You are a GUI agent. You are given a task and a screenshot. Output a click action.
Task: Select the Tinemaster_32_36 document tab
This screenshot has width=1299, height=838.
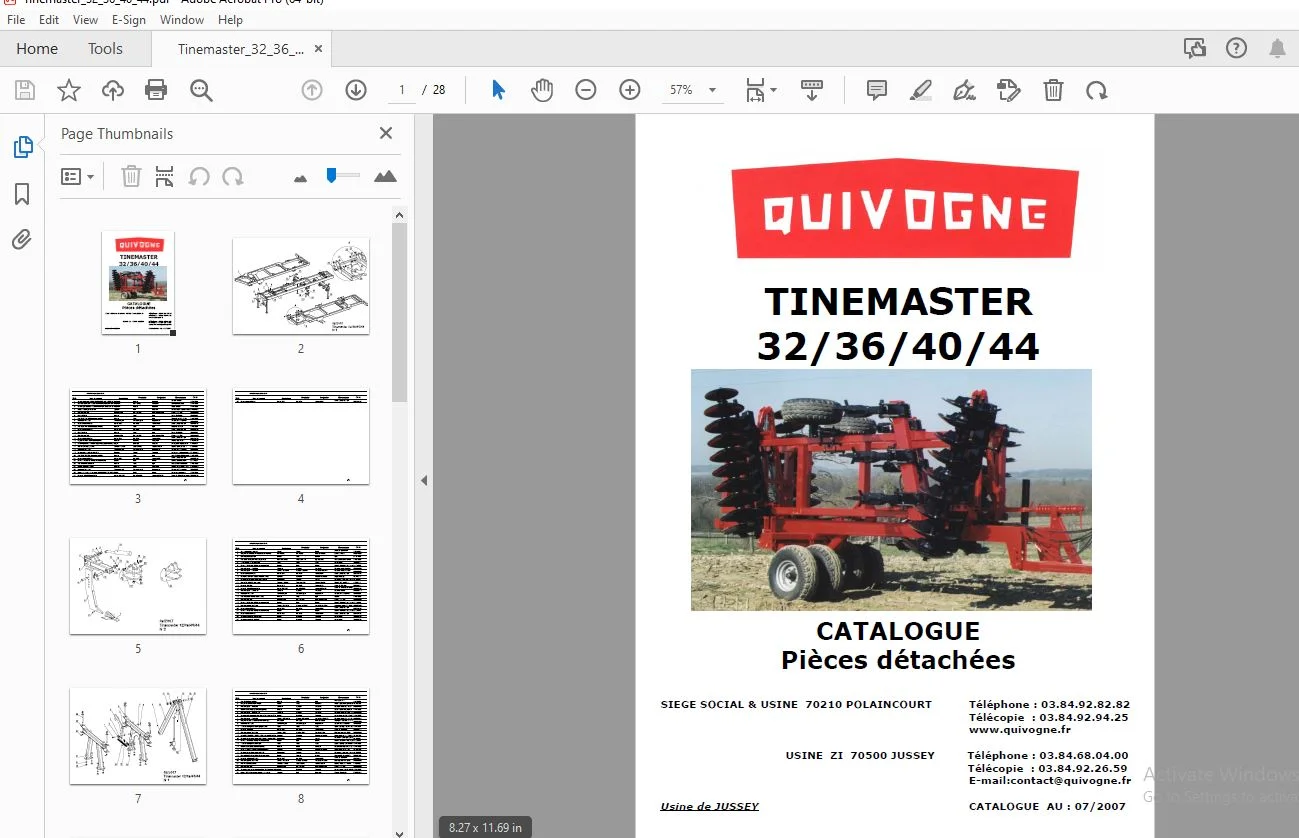pos(240,49)
